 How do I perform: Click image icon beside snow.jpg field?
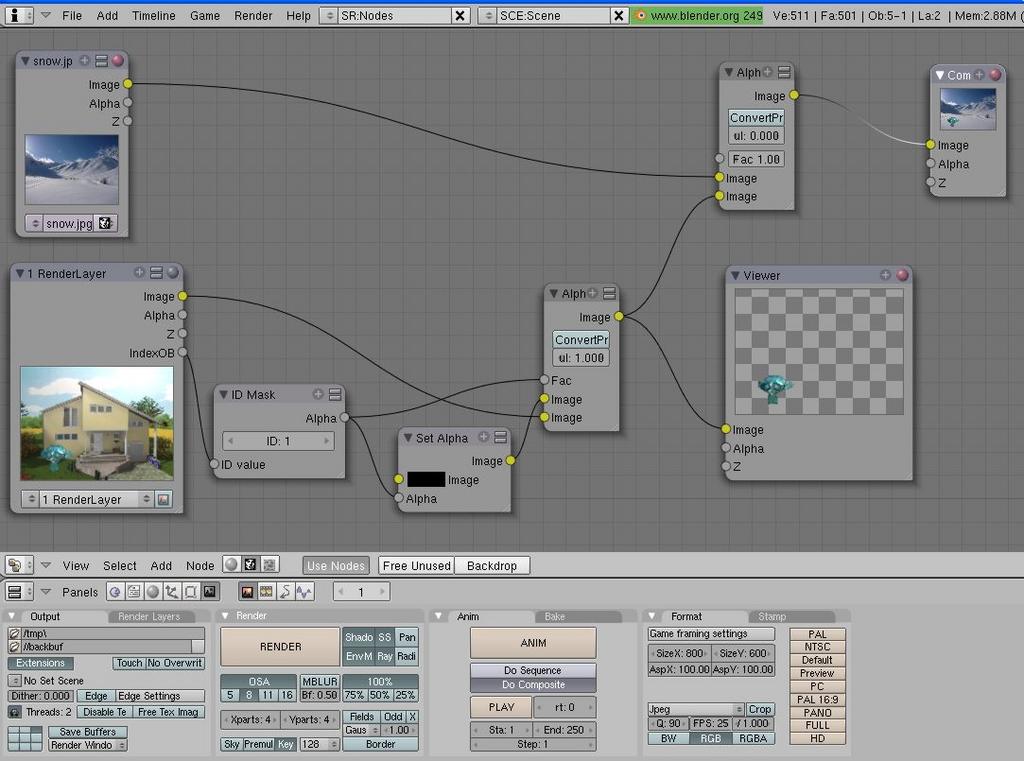tap(106, 223)
